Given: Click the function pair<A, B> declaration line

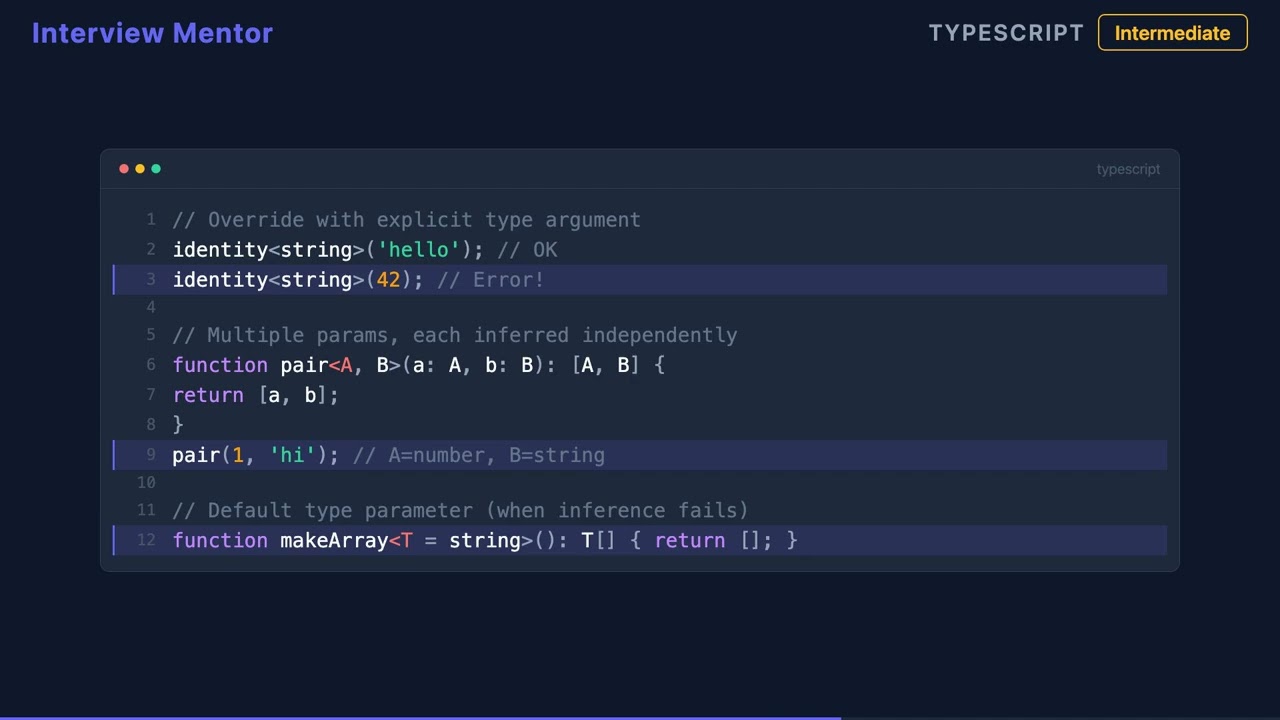Looking at the screenshot, I should coord(419,365).
